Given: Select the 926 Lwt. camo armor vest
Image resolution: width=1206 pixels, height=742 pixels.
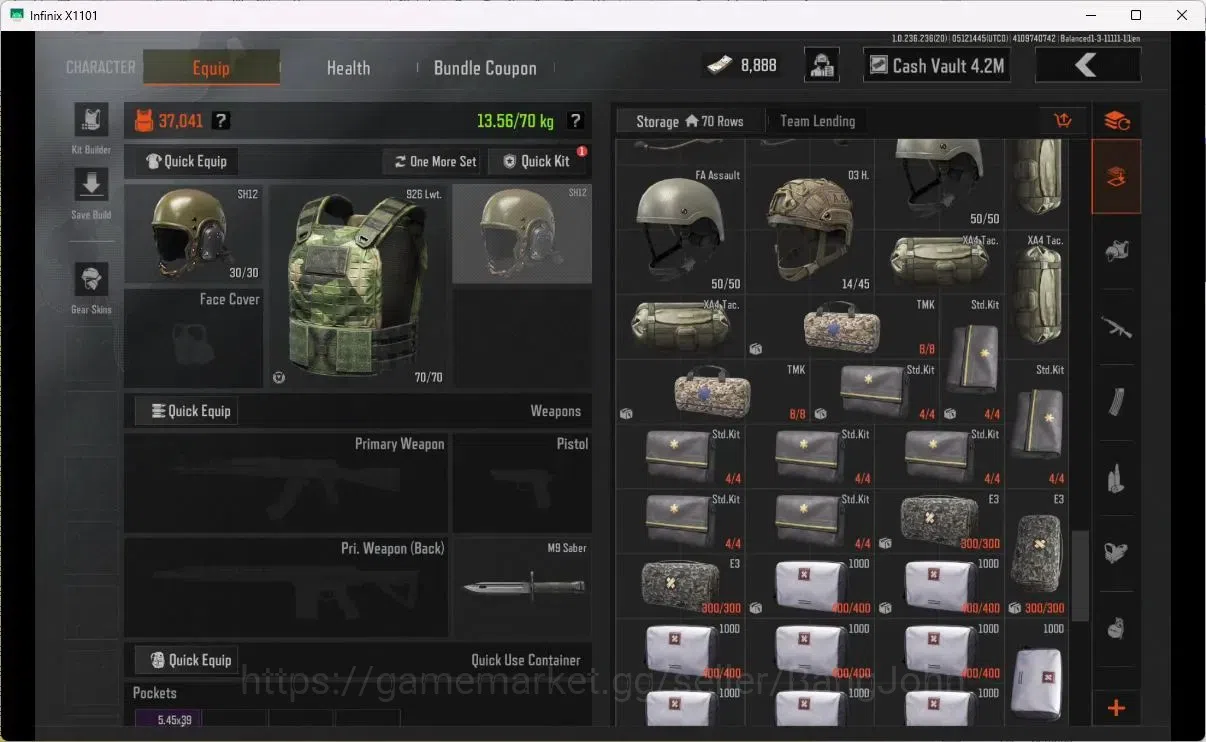Looking at the screenshot, I should click(x=358, y=286).
